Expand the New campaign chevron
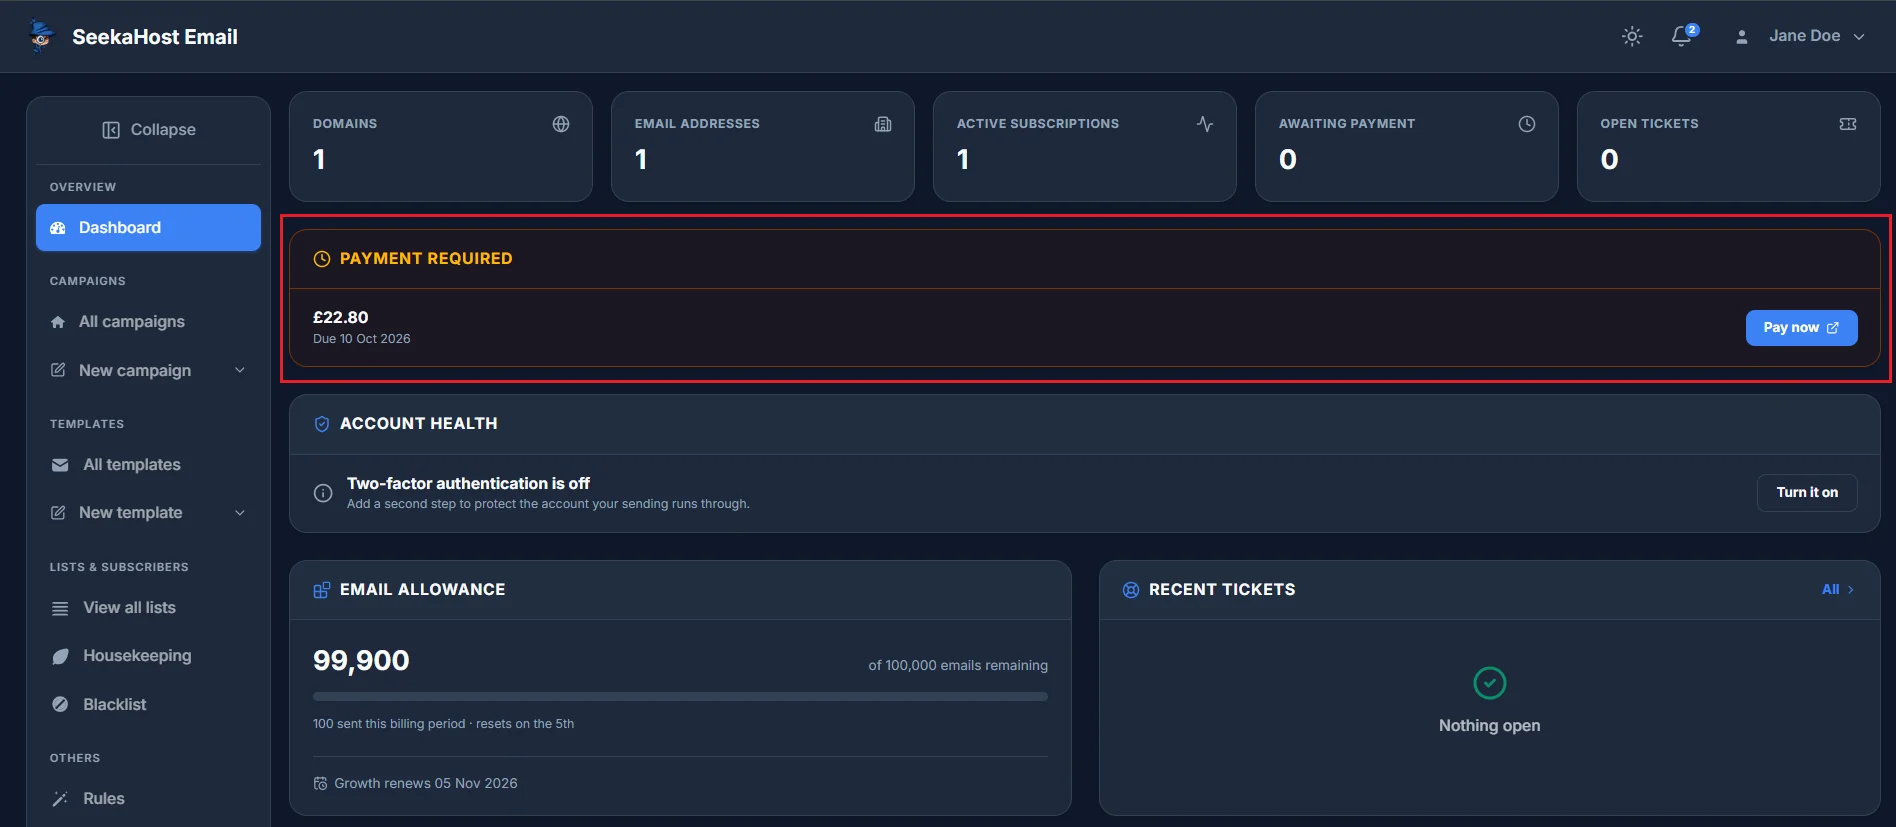Image resolution: width=1896 pixels, height=827 pixels. click(240, 371)
